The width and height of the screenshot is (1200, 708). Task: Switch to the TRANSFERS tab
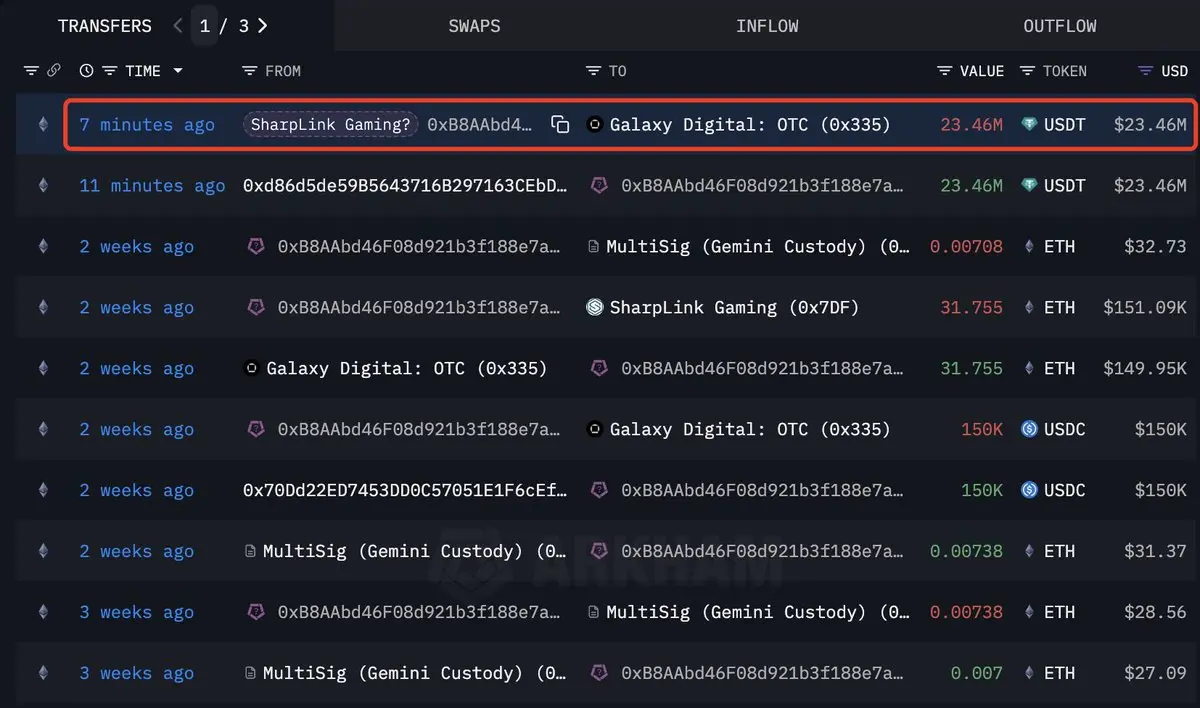pyautogui.click(x=104, y=26)
